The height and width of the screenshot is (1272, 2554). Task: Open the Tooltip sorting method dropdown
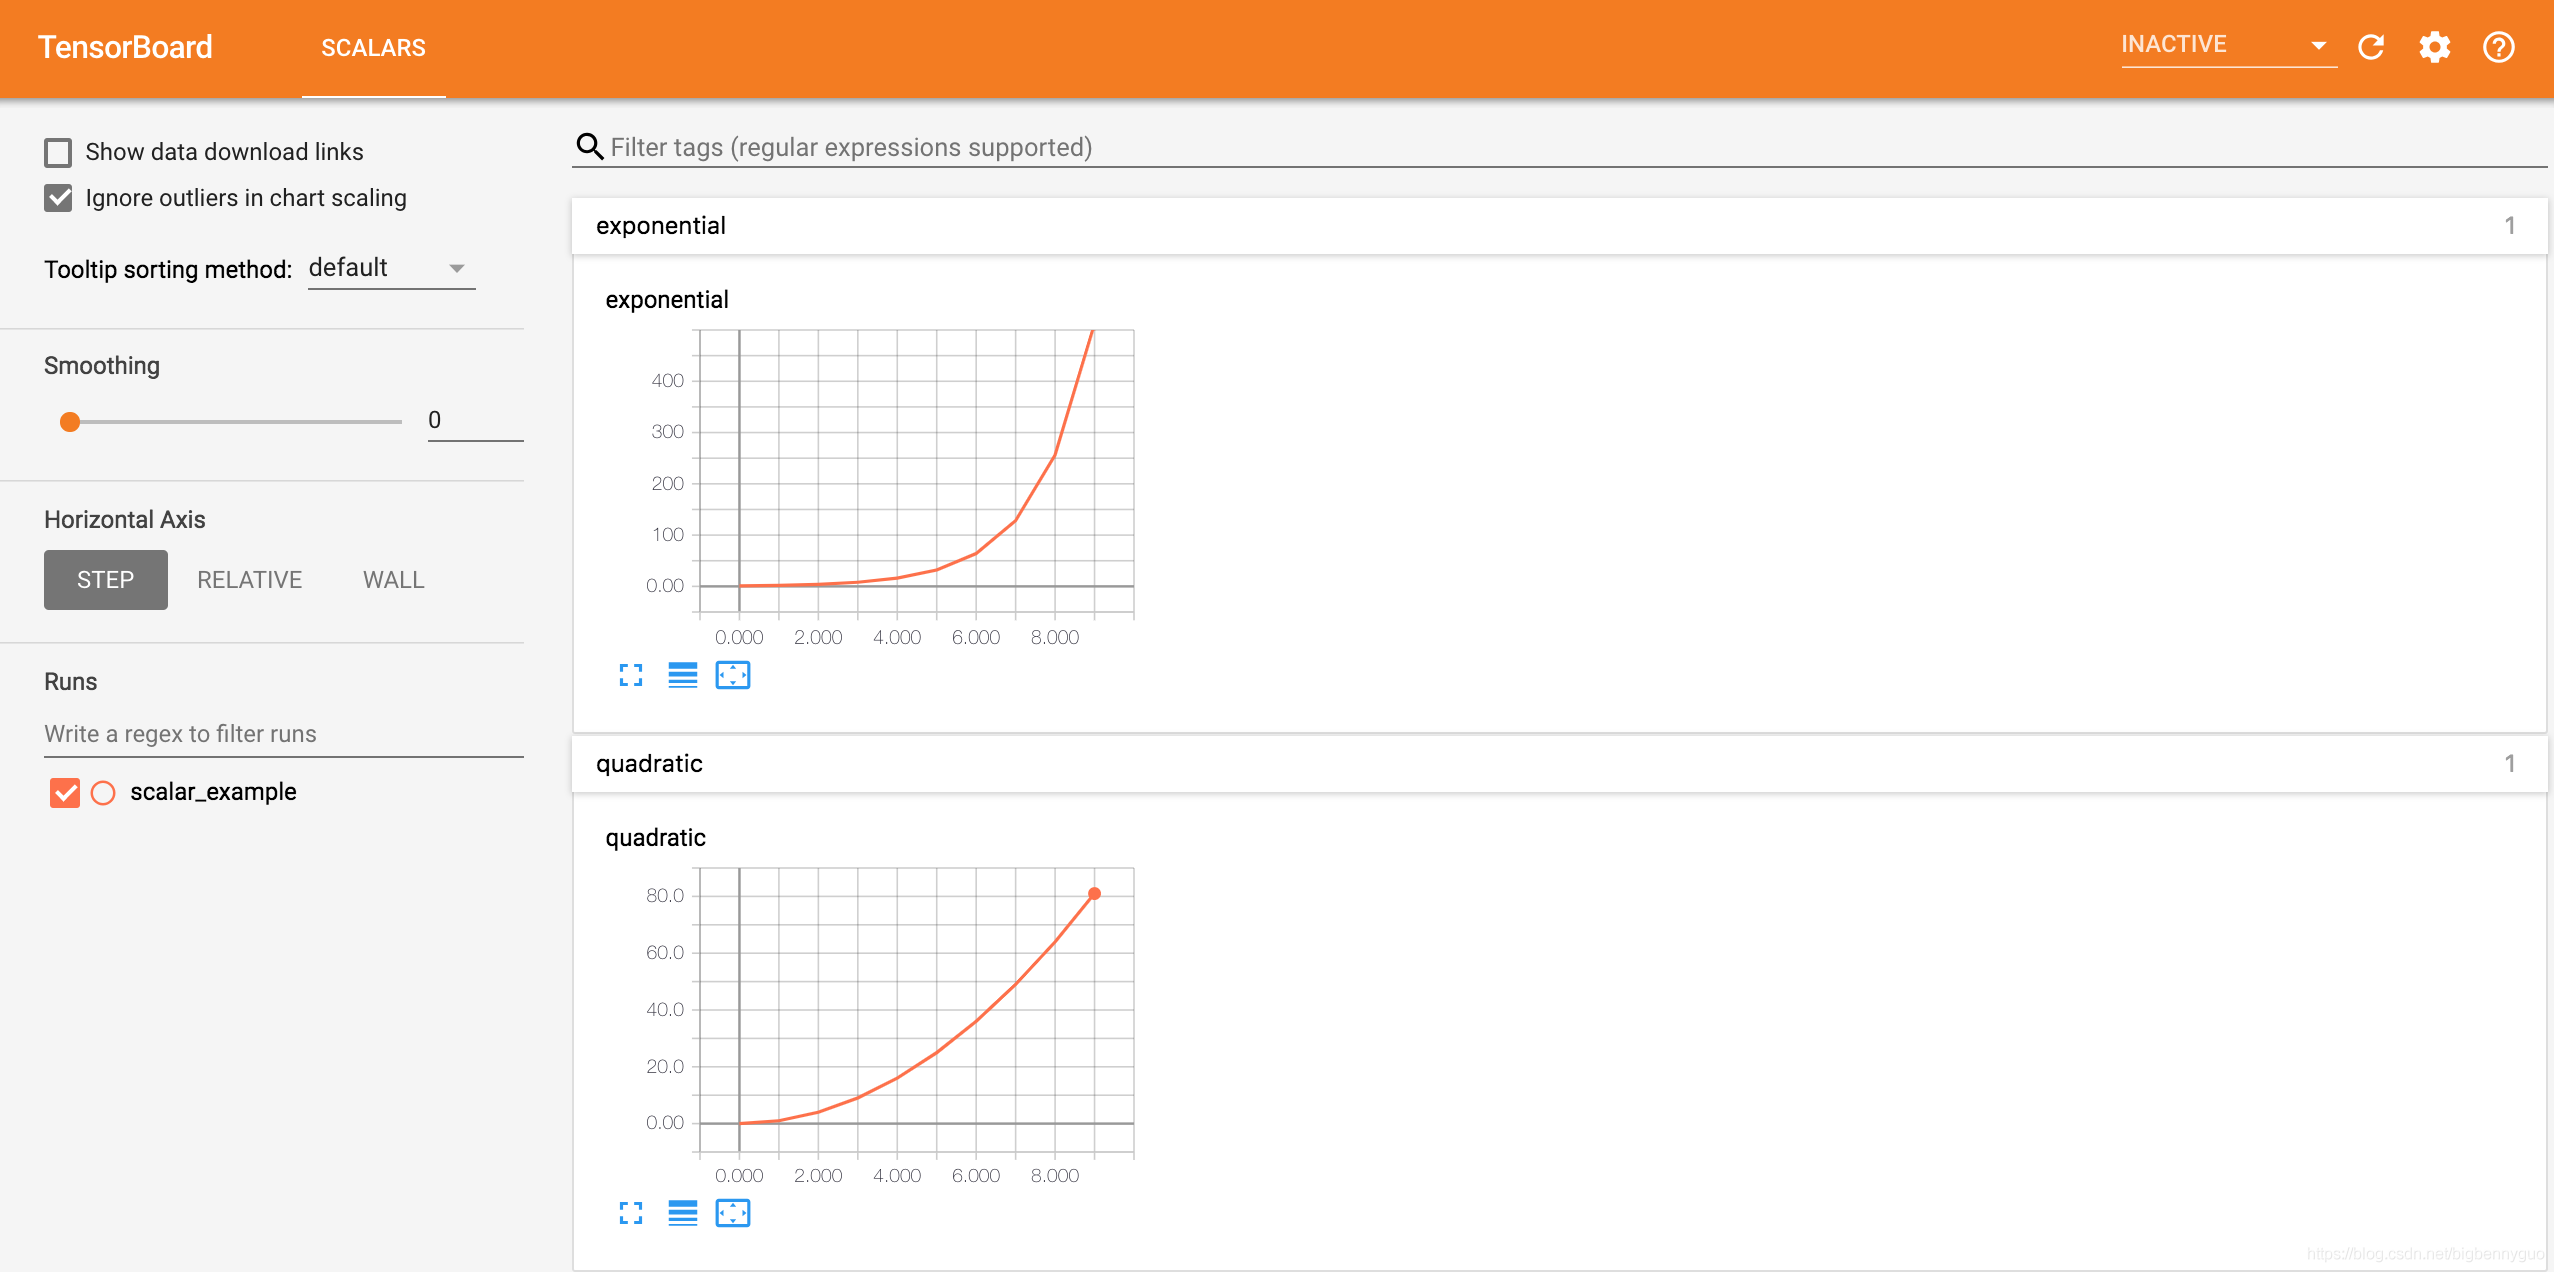coord(391,268)
